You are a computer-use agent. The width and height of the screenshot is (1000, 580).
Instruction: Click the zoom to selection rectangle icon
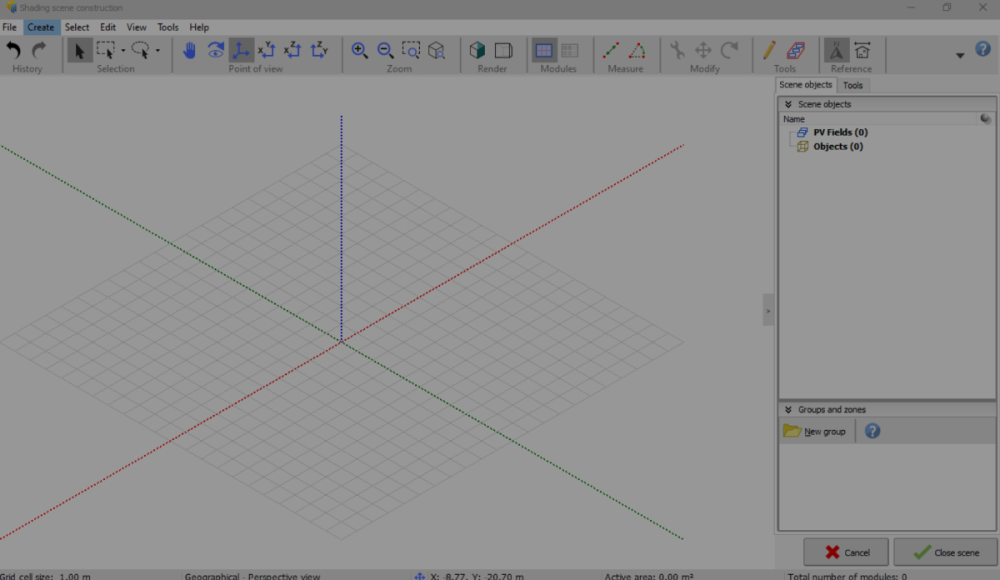[411, 50]
